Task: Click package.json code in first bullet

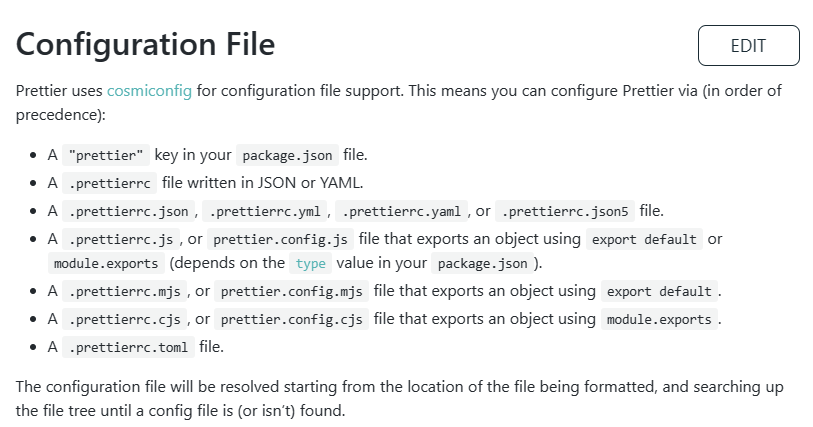Action: (x=287, y=155)
